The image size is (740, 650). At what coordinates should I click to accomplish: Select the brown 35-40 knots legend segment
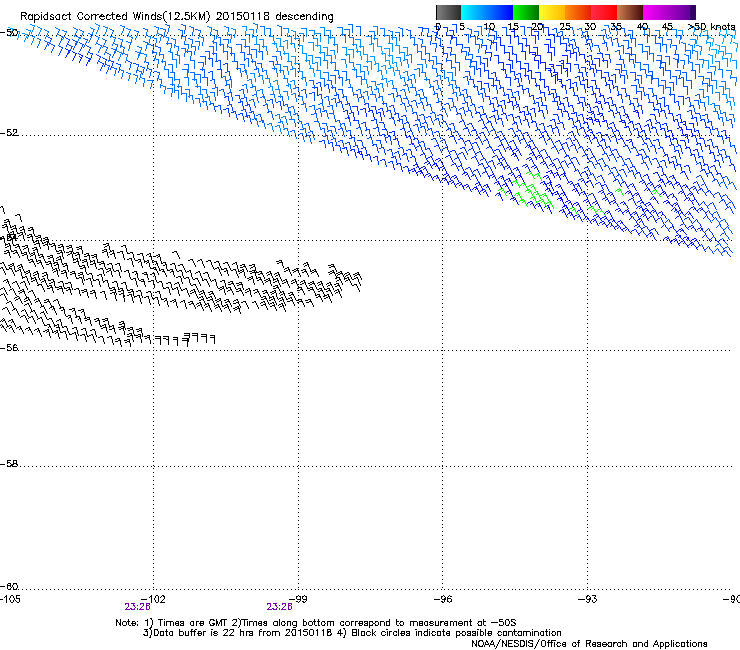[x=630, y=12]
